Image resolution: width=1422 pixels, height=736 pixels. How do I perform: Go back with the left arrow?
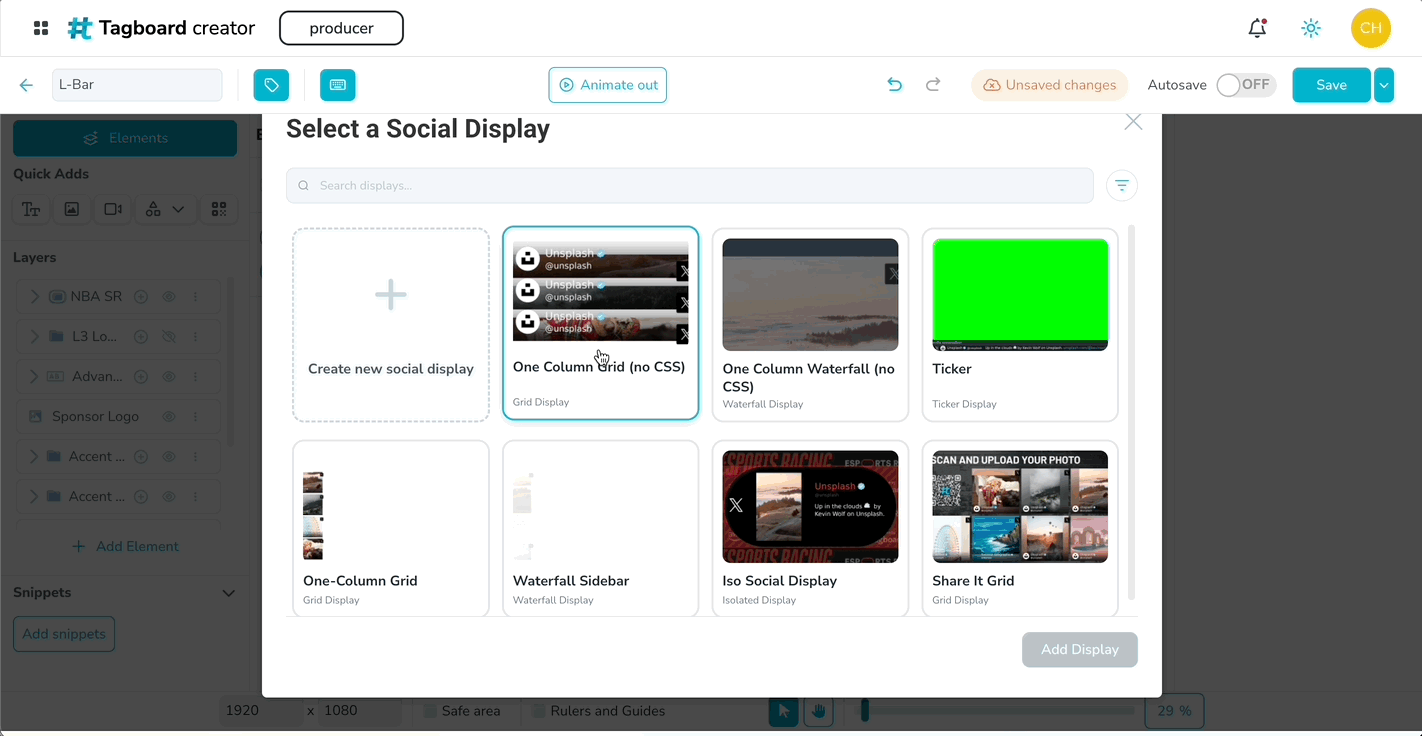(26, 85)
